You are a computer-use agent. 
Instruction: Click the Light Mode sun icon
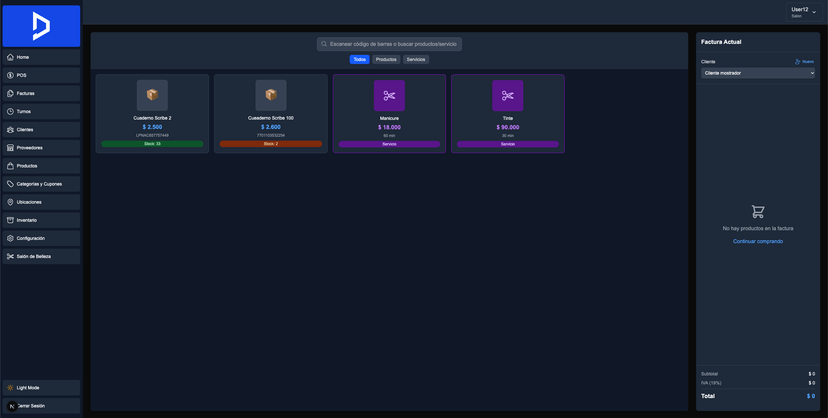point(10,388)
